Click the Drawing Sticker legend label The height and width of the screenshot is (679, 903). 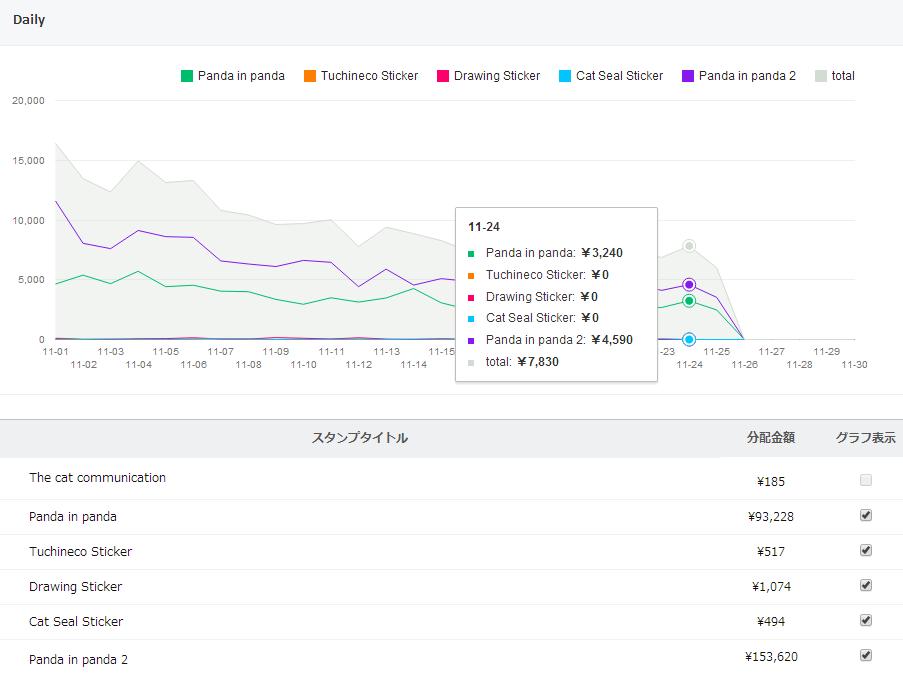coord(497,76)
